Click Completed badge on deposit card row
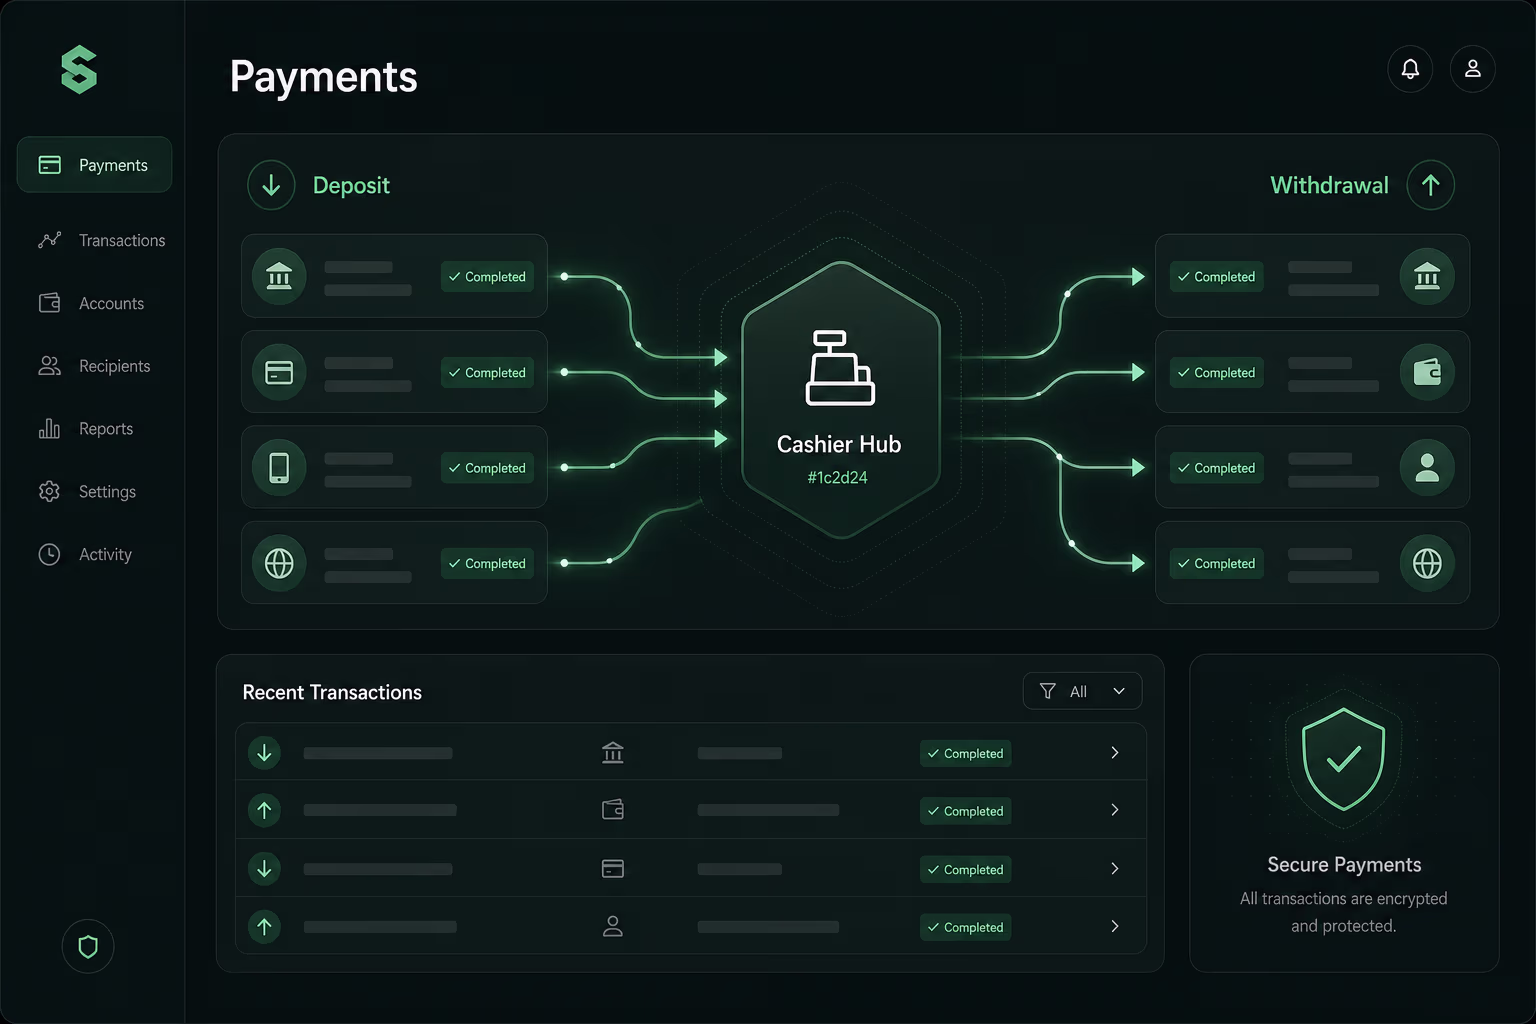 (487, 373)
